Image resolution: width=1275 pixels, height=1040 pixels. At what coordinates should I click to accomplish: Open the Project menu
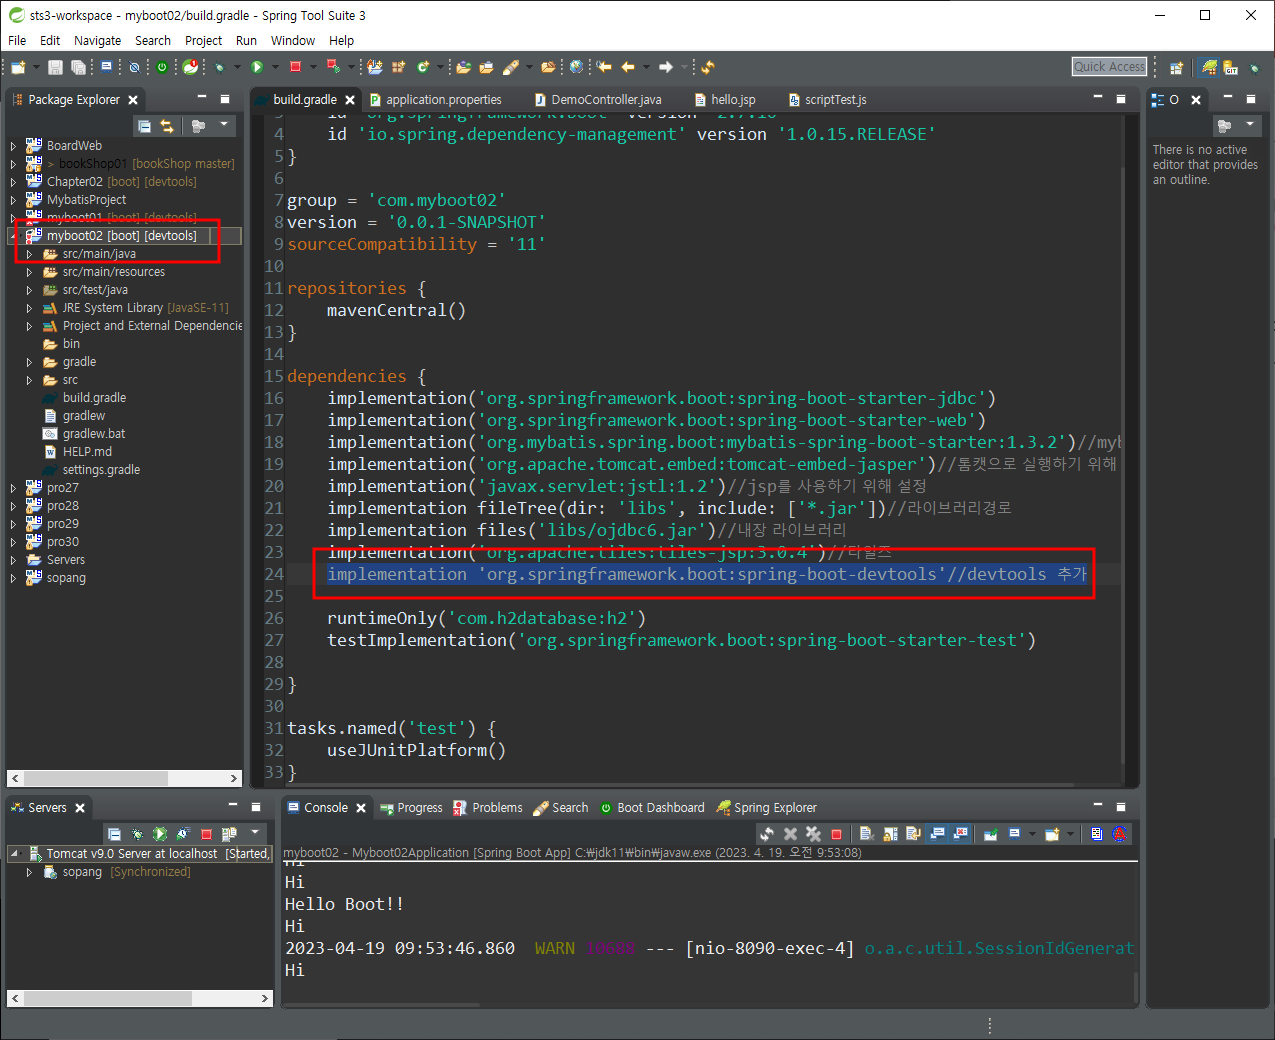[203, 41]
